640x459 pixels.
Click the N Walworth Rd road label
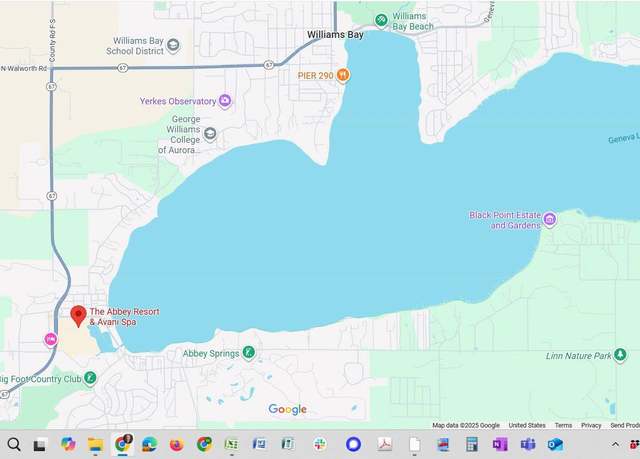[24, 69]
